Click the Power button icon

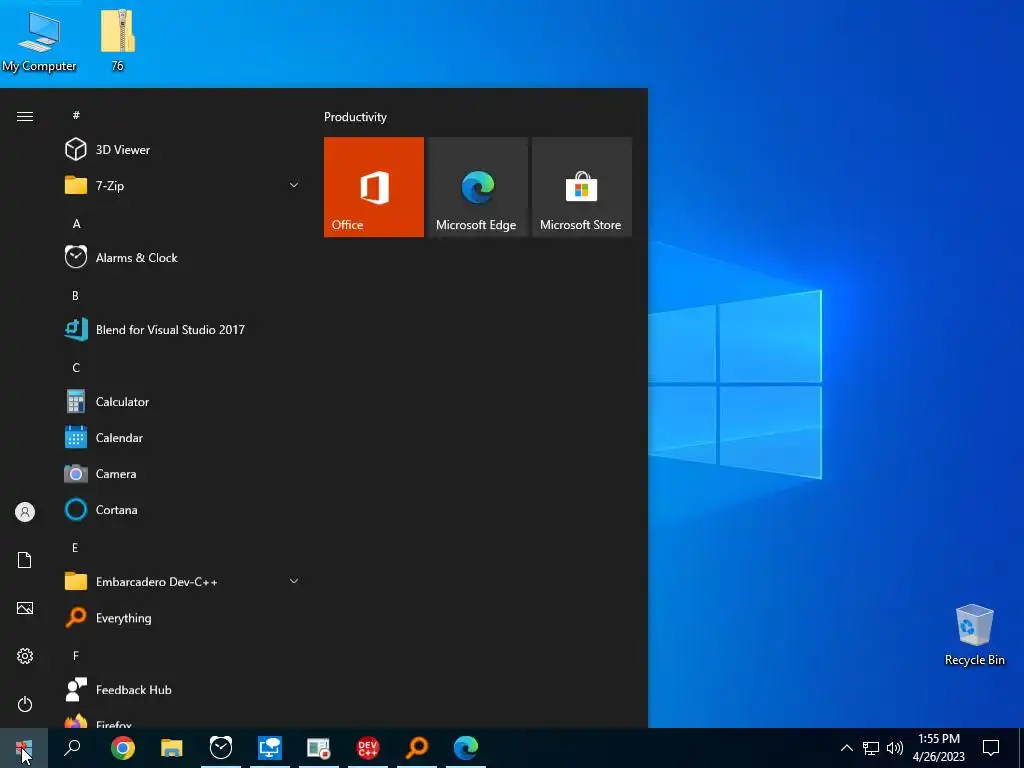coord(25,704)
